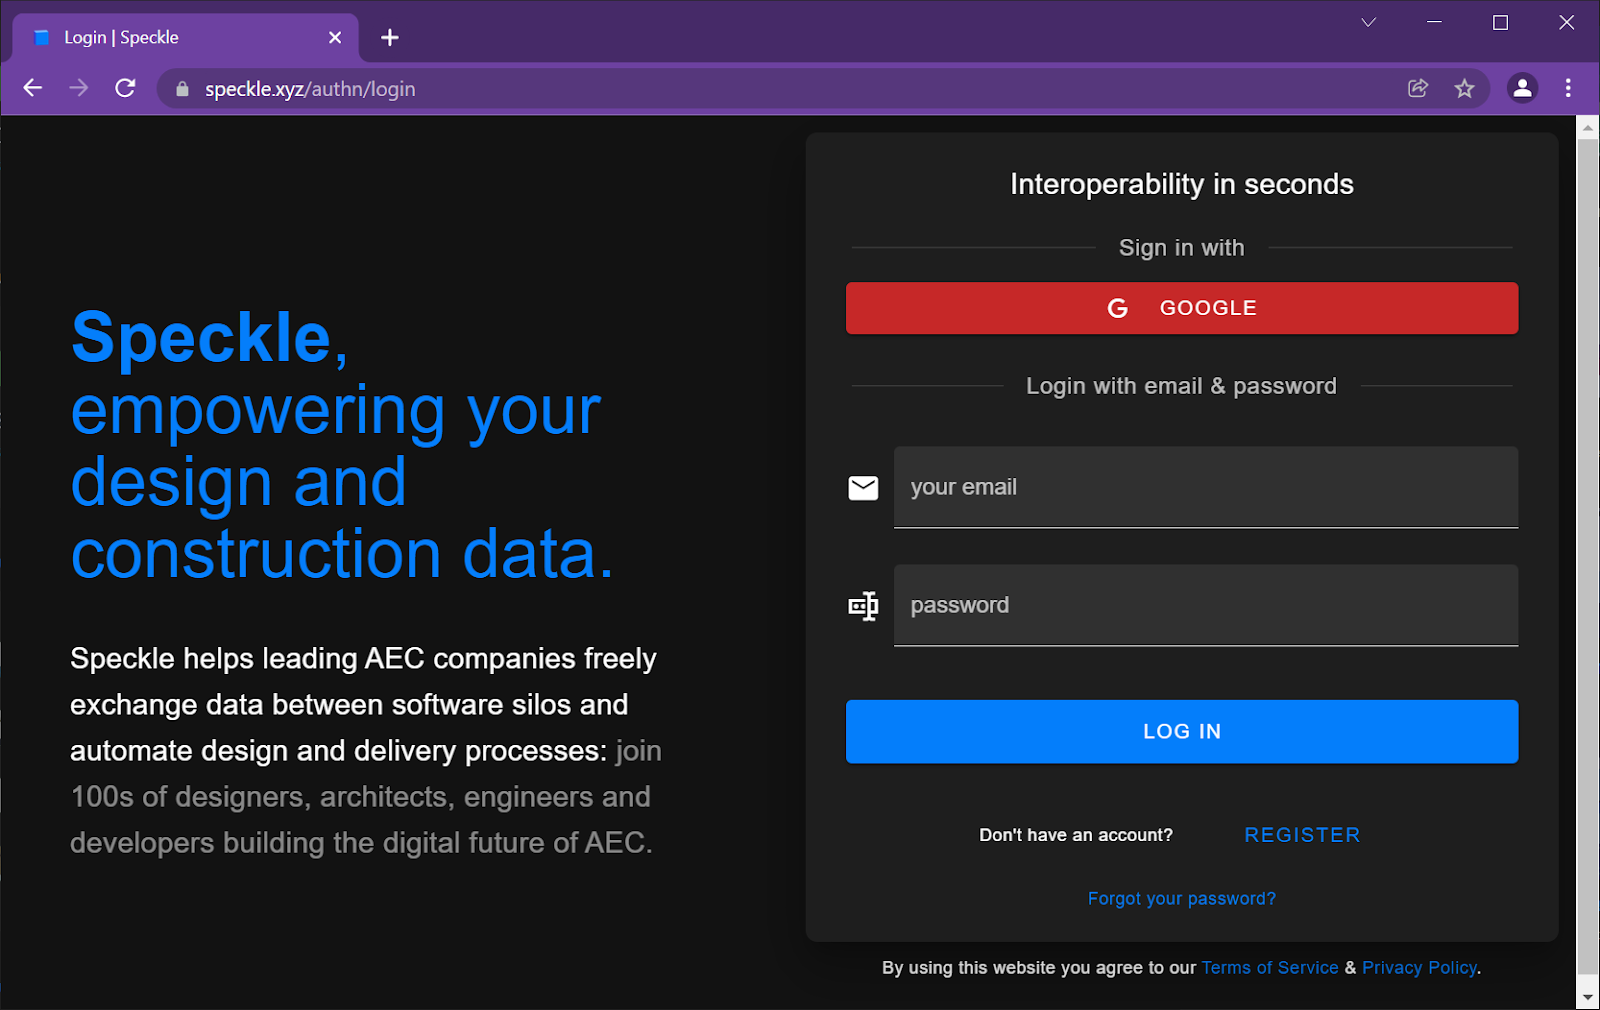
Task: Open the Privacy Policy link
Action: coord(1419,967)
